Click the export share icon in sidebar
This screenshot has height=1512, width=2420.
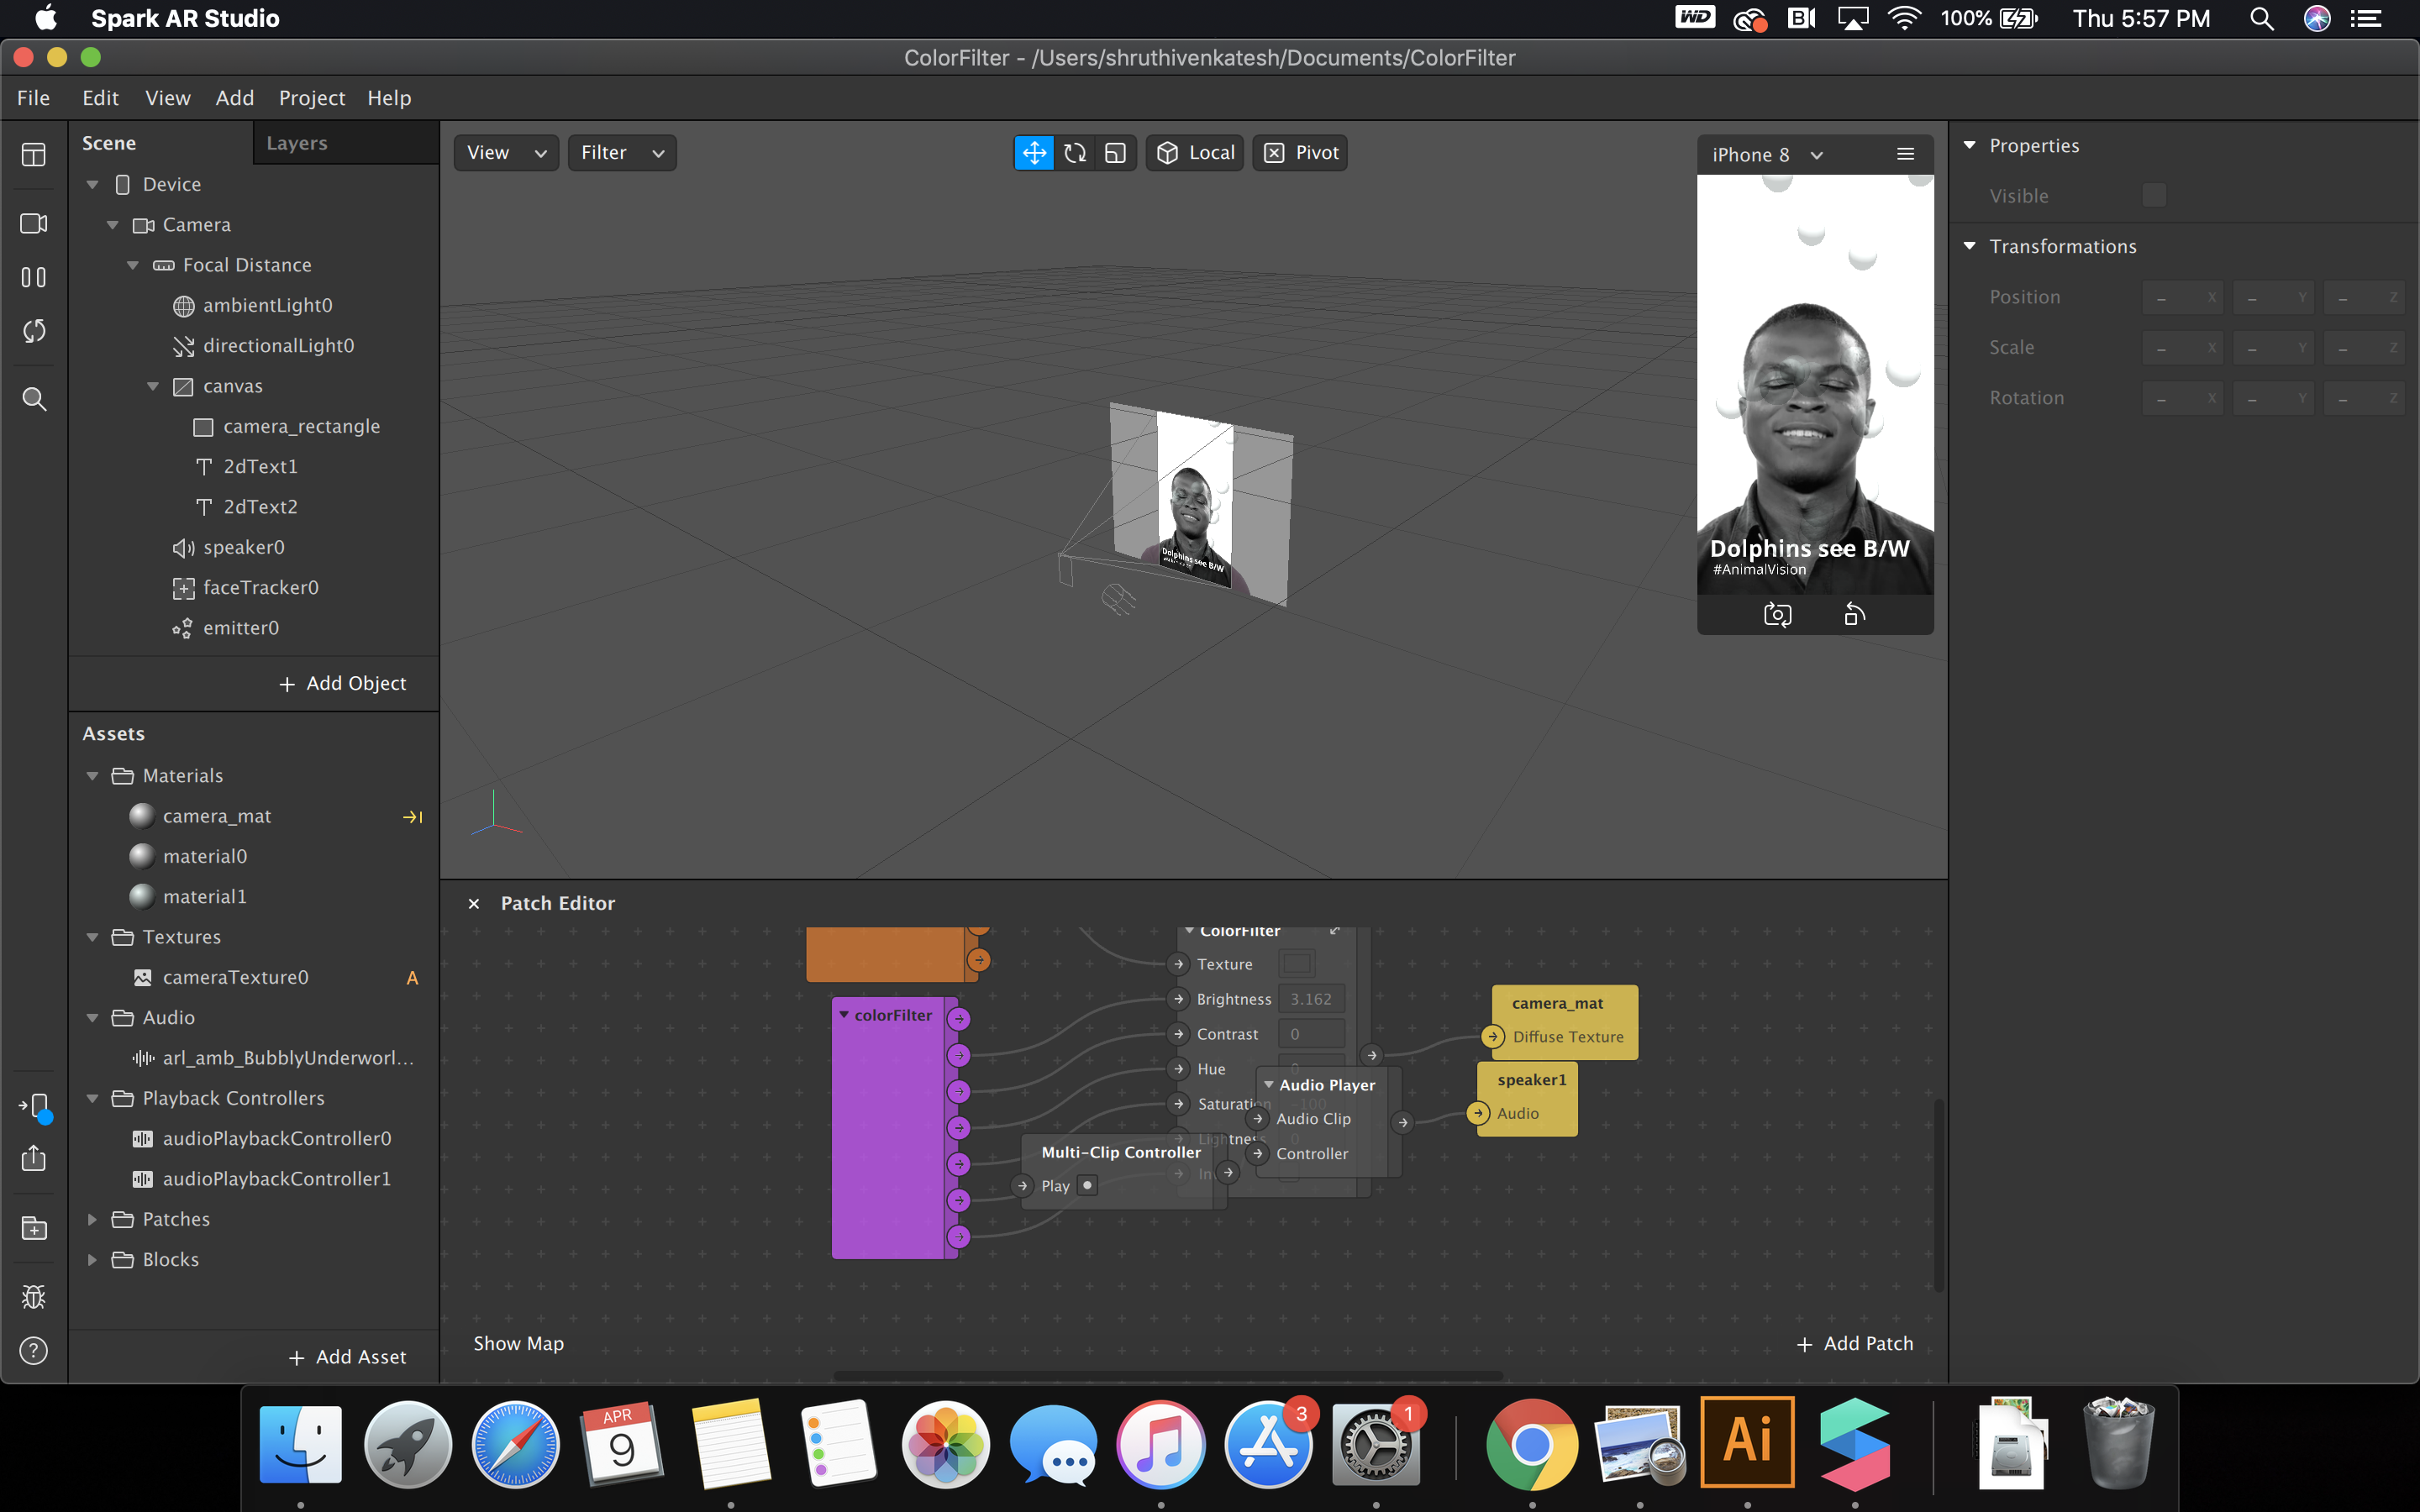pos(34,1158)
